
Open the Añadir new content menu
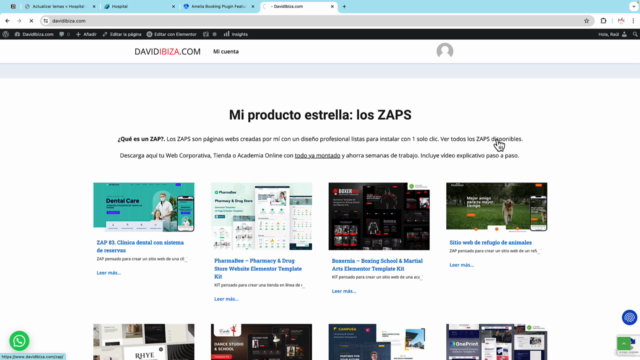tap(87, 34)
